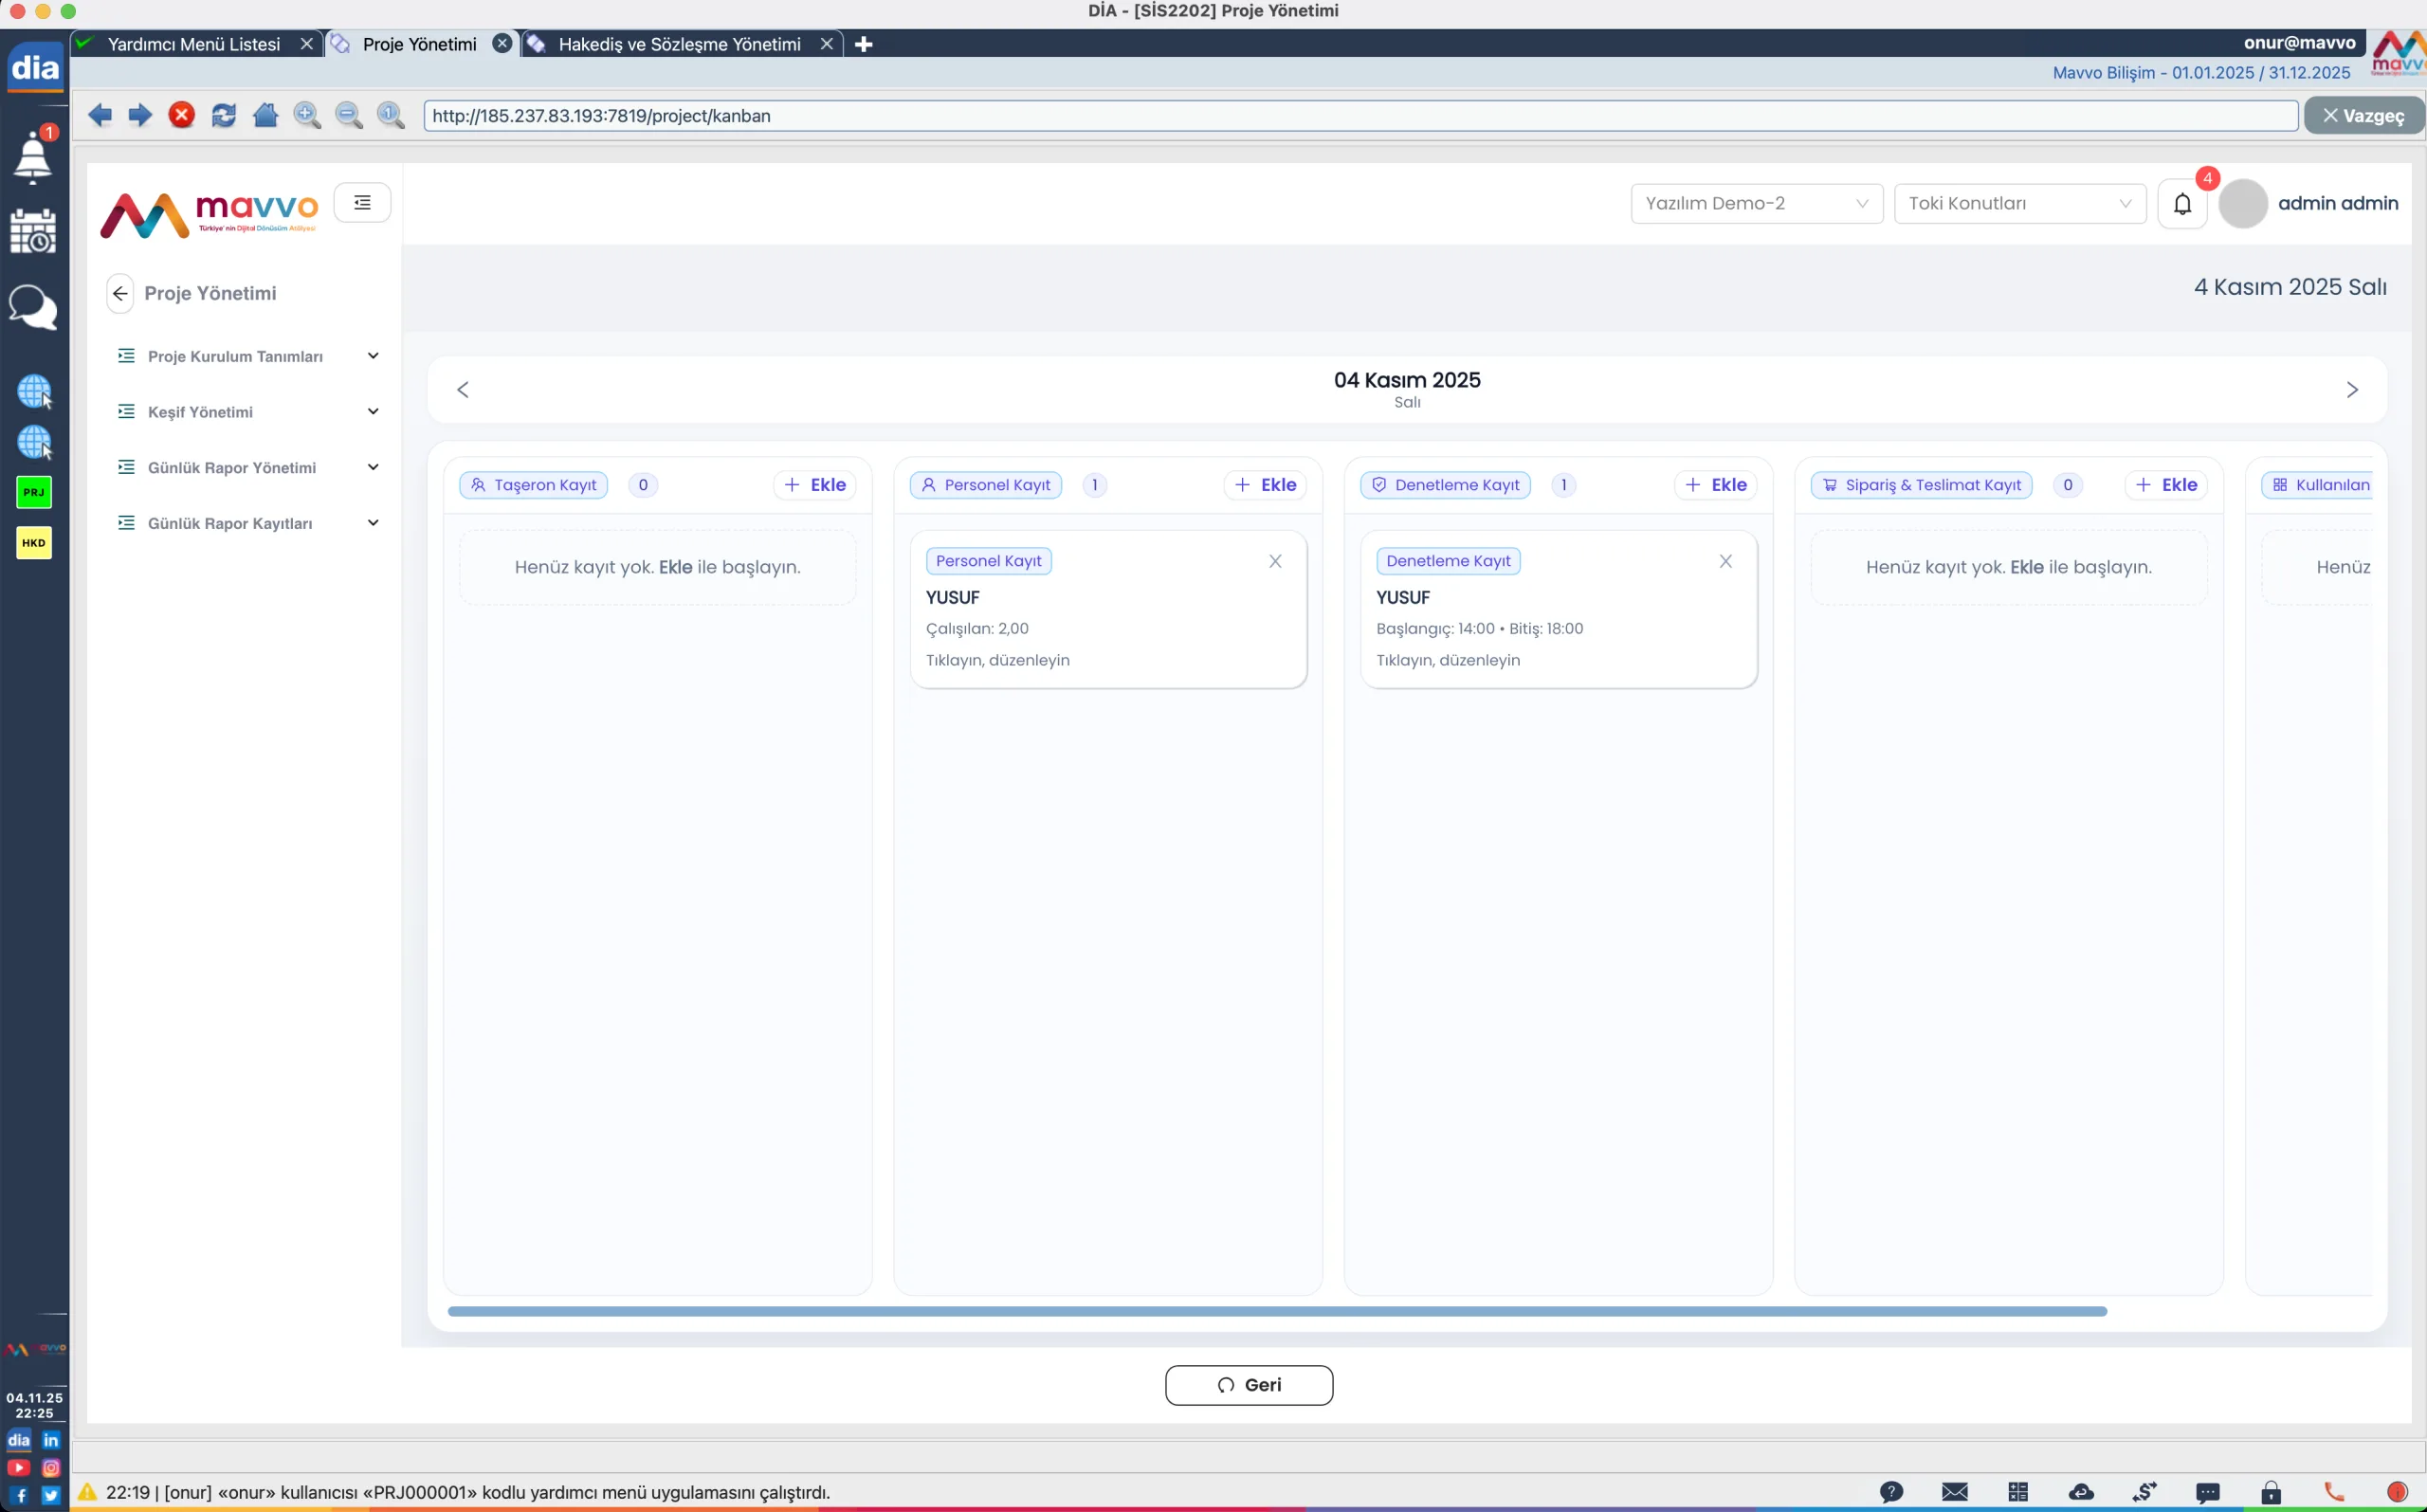The height and width of the screenshot is (1512, 2427).
Task: Open the Toki Konutları dropdown
Action: tap(2018, 203)
